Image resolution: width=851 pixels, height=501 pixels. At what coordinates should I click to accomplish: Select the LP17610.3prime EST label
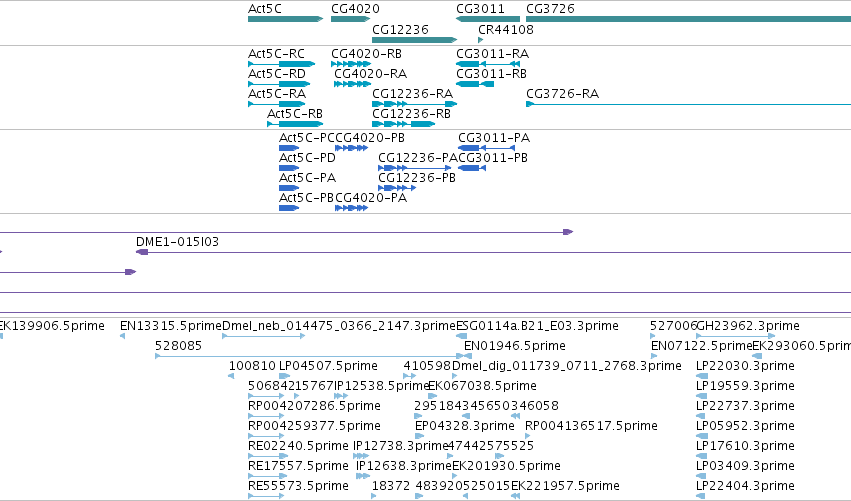pos(745,447)
